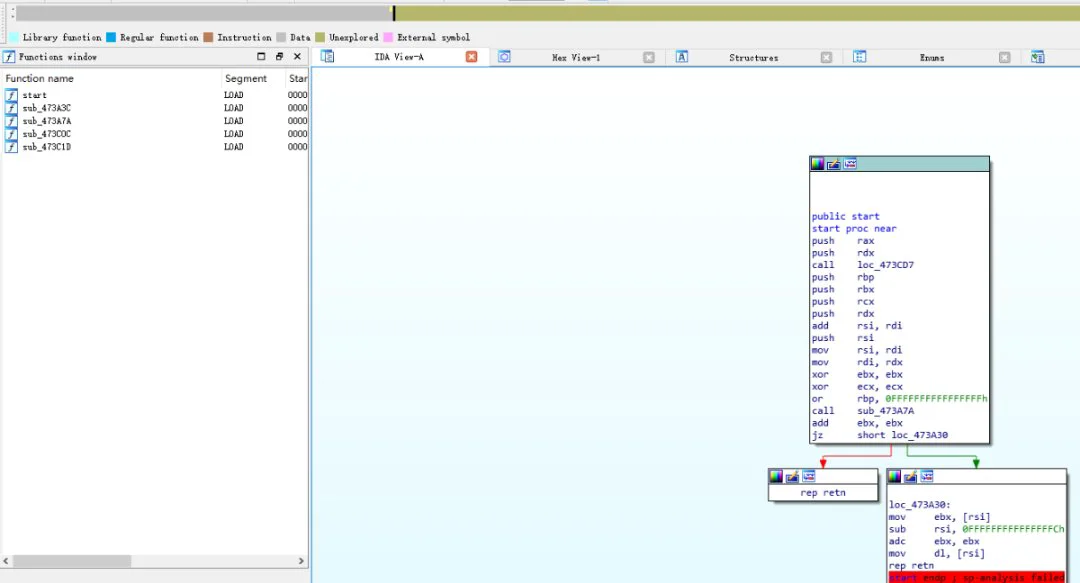Set node color on rep retn block
This screenshot has height=583, width=1080.
[776, 476]
